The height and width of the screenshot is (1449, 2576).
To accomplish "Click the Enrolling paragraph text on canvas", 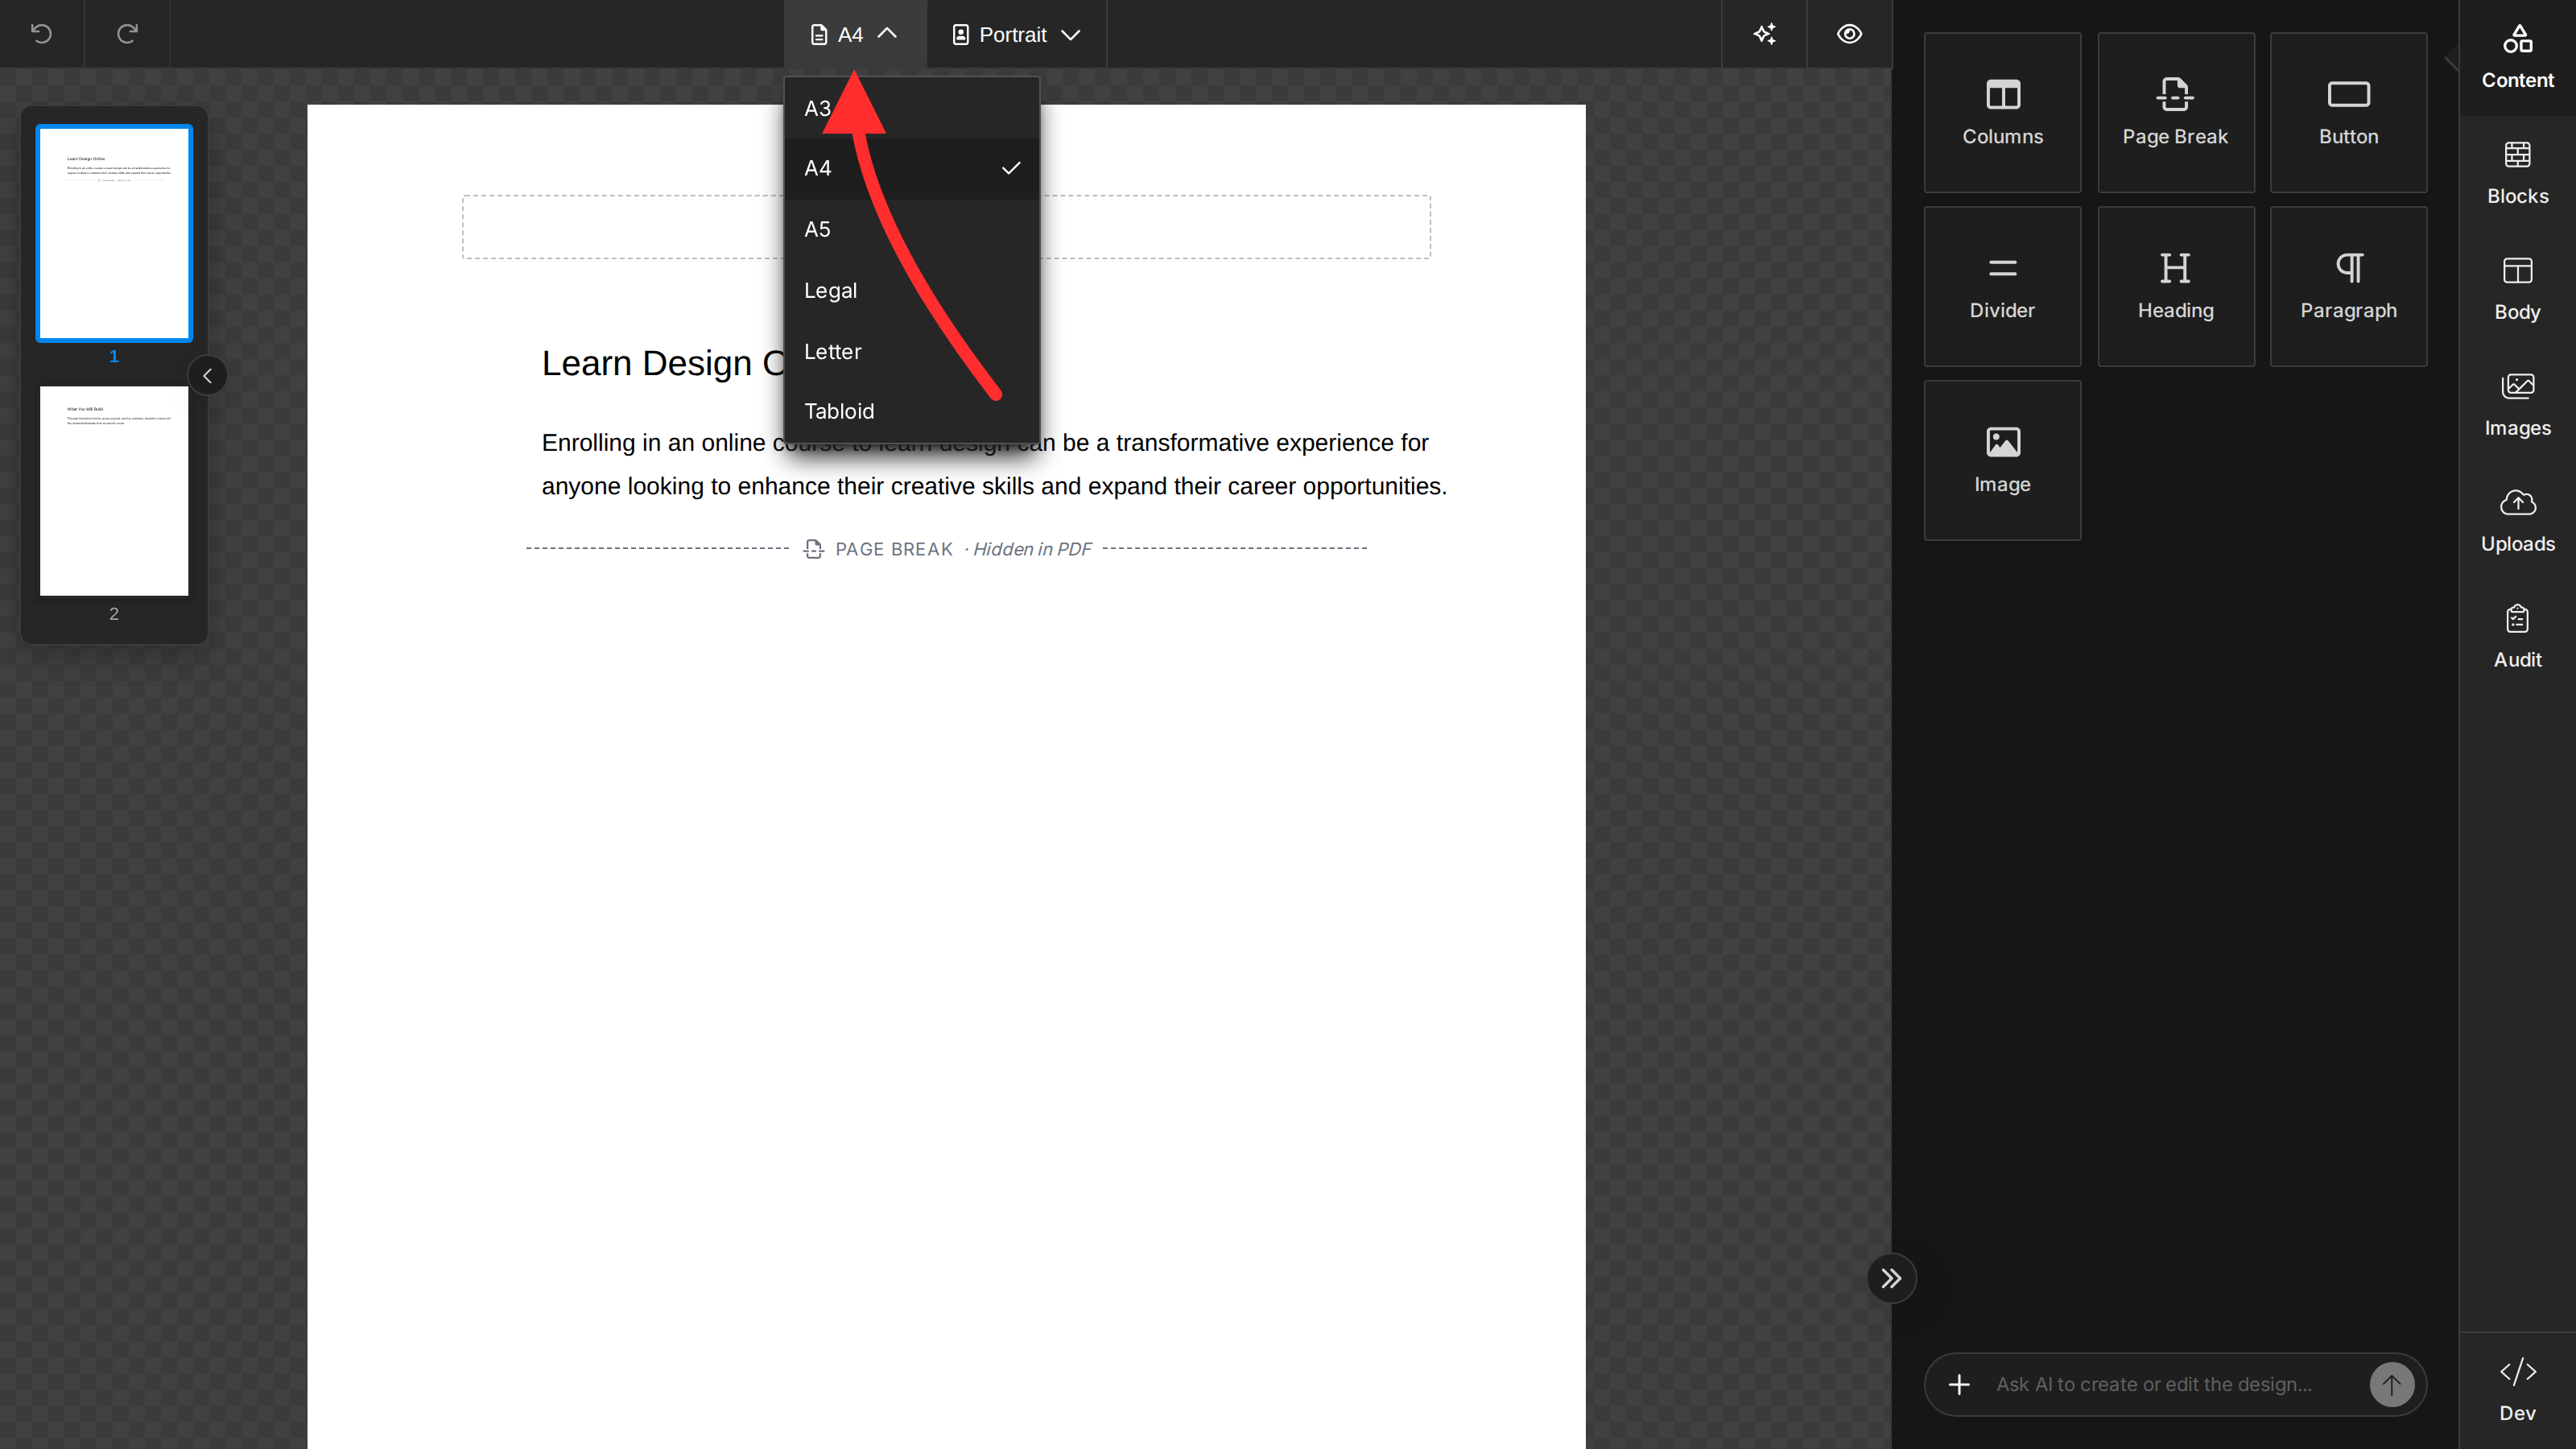I will pos(994,464).
